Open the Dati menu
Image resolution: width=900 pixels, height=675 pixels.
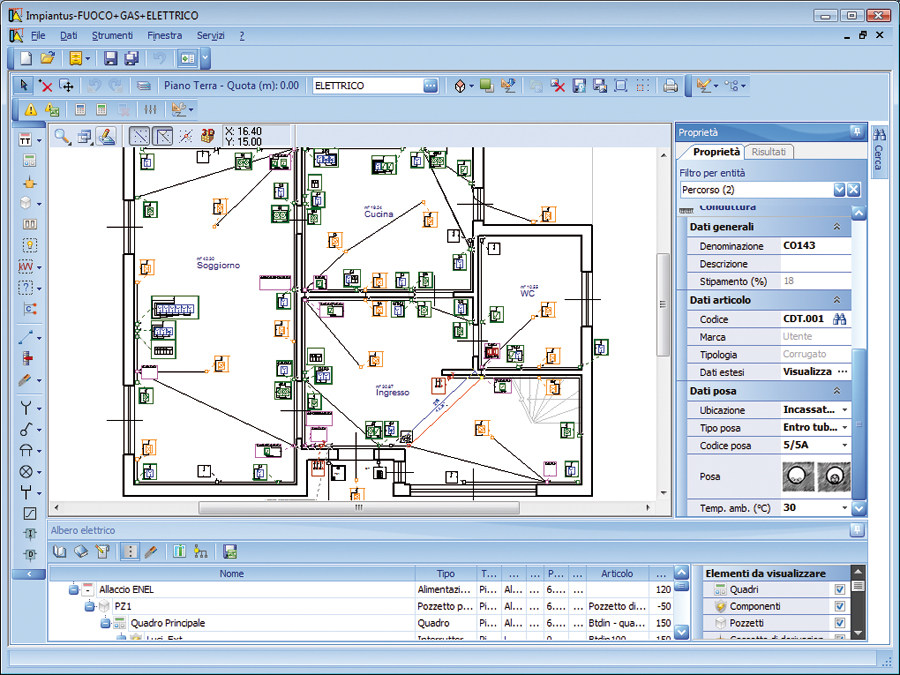(69, 36)
